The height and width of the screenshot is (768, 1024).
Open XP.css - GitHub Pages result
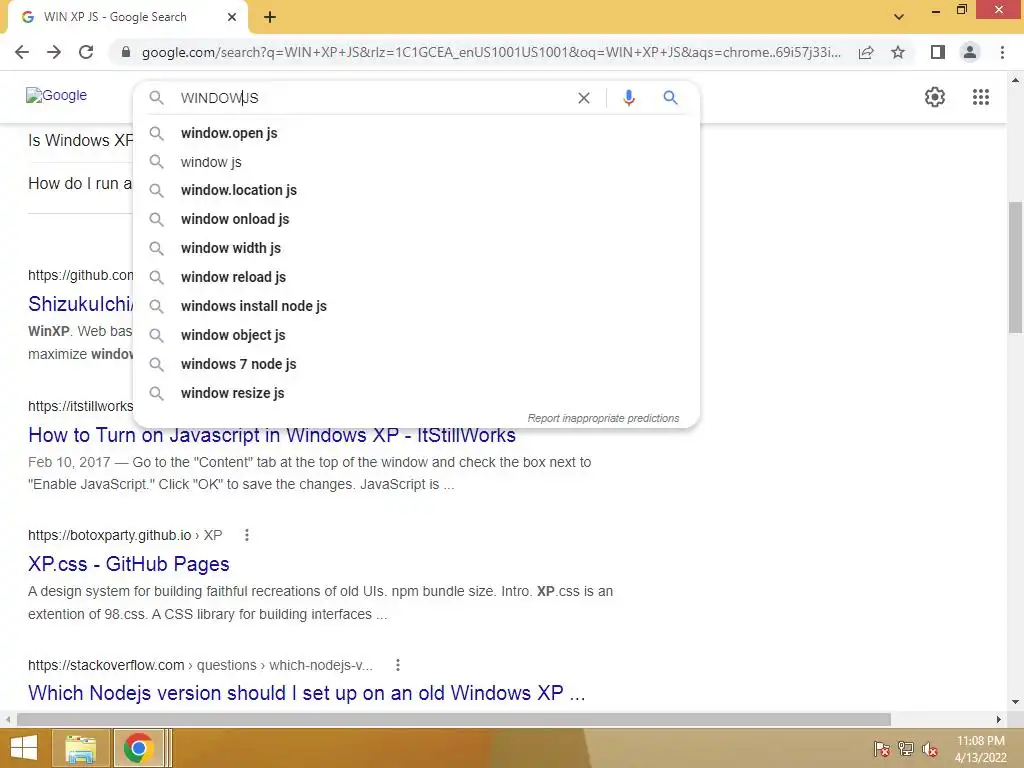coord(129,564)
